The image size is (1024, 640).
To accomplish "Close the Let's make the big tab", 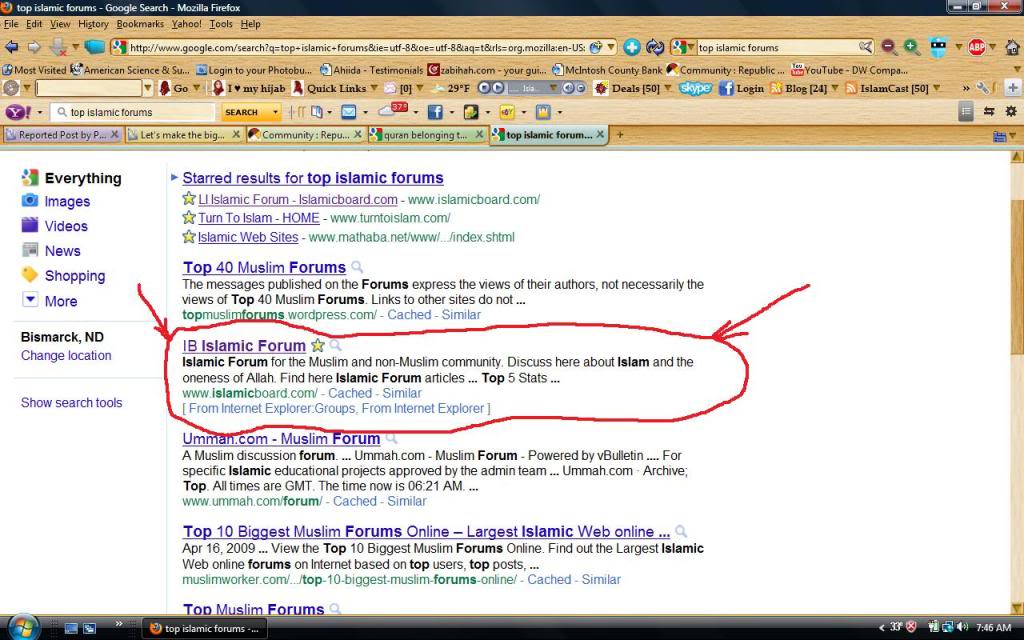I will [236, 135].
